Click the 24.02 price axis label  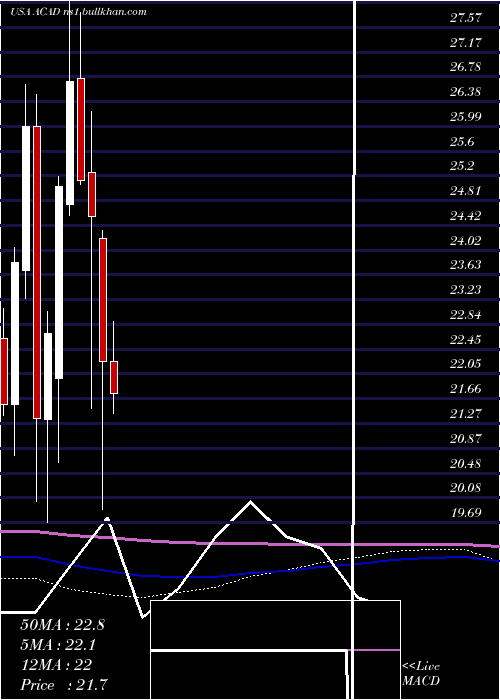[466, 241]
